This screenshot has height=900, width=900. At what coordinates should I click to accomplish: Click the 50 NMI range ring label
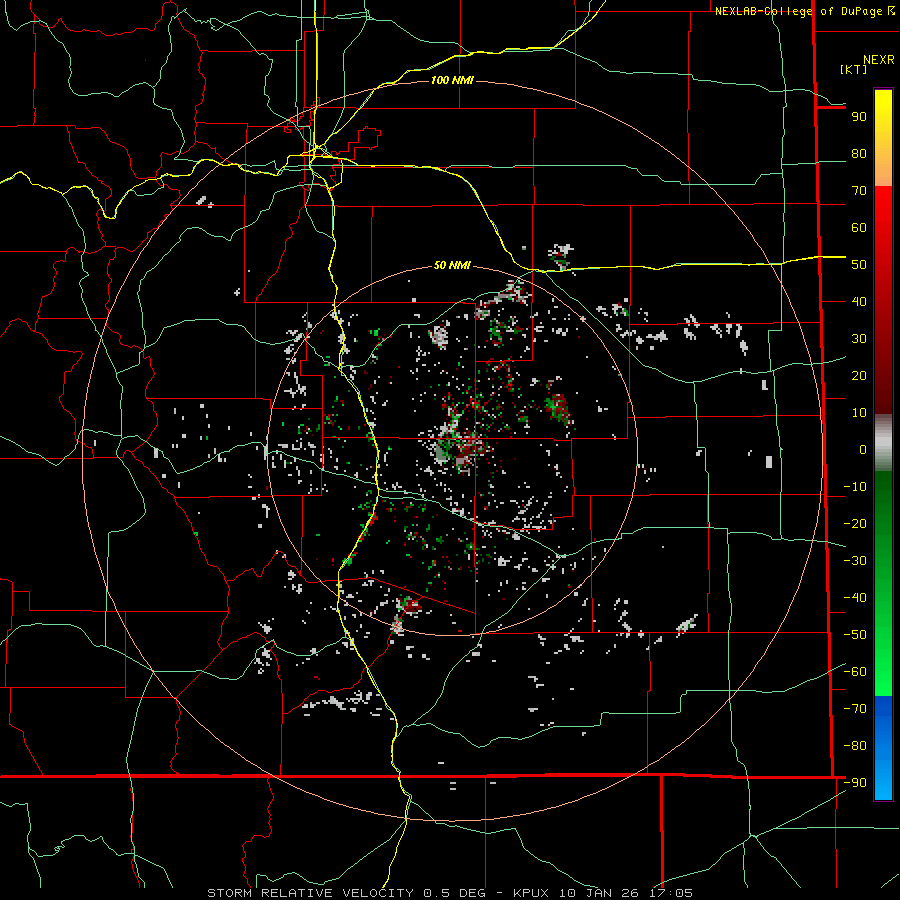[452, 265]
